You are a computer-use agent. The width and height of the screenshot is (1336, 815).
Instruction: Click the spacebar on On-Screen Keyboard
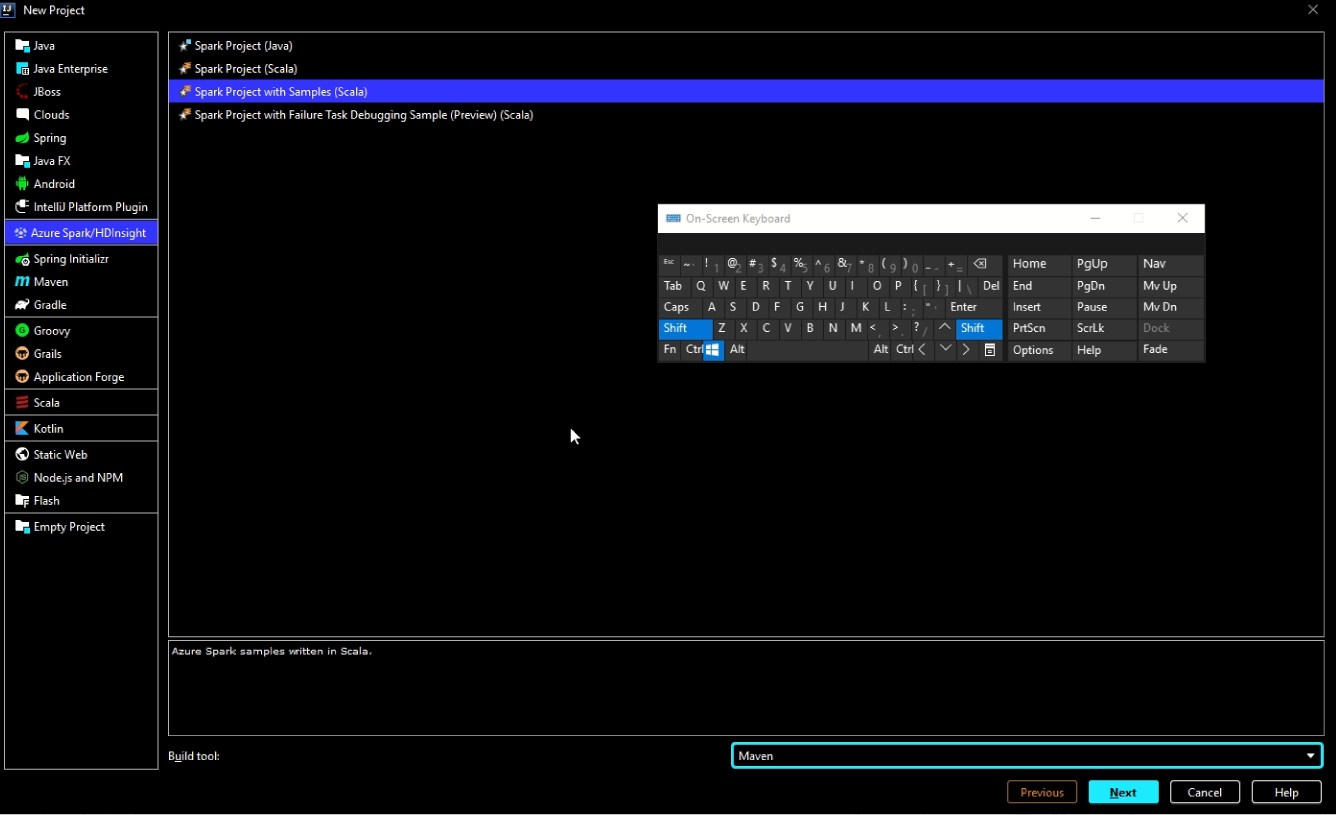[x=809, y=350]
